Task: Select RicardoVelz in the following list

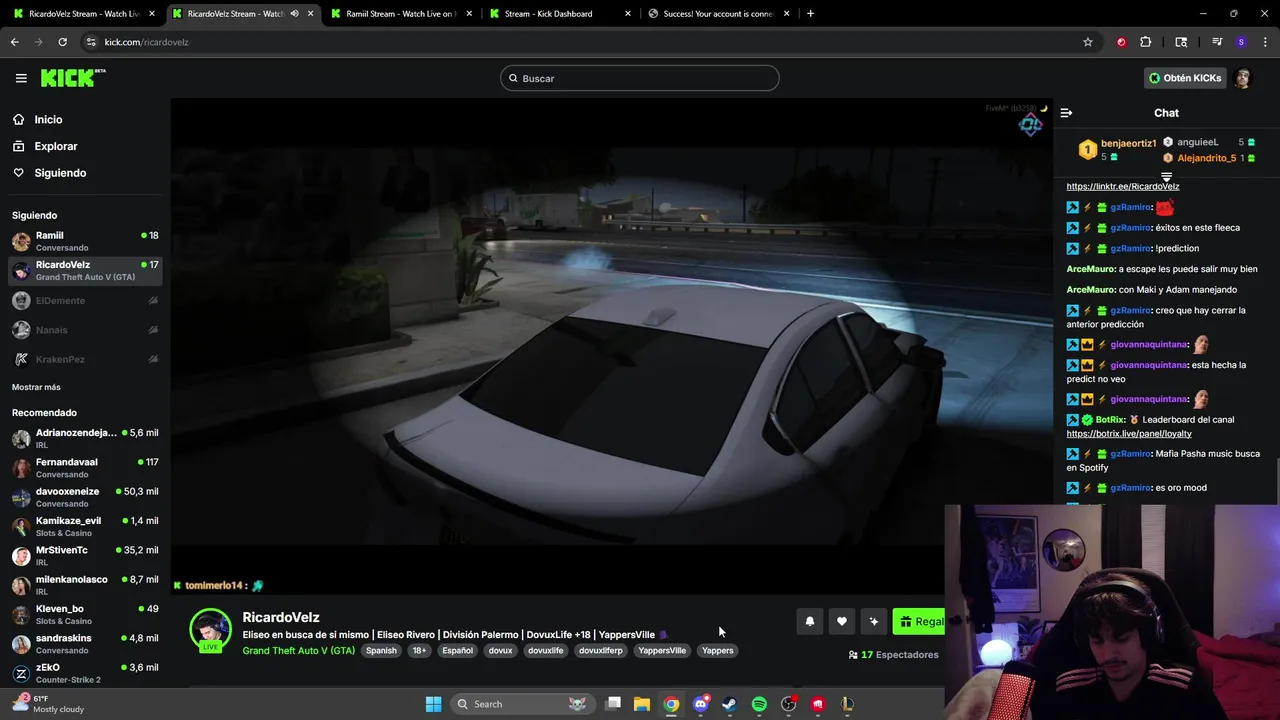Action: [x=85, y=270]
